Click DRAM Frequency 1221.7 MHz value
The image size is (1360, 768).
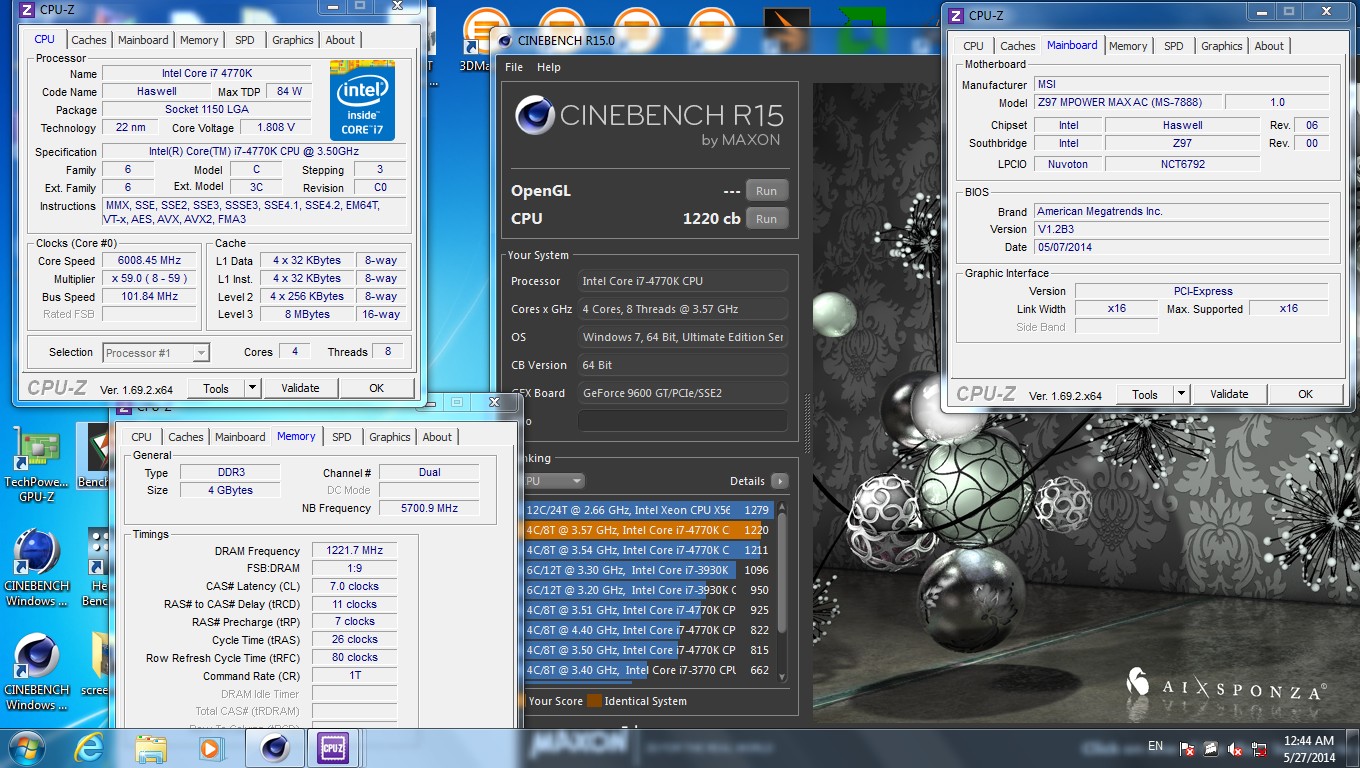pos(354,550)
